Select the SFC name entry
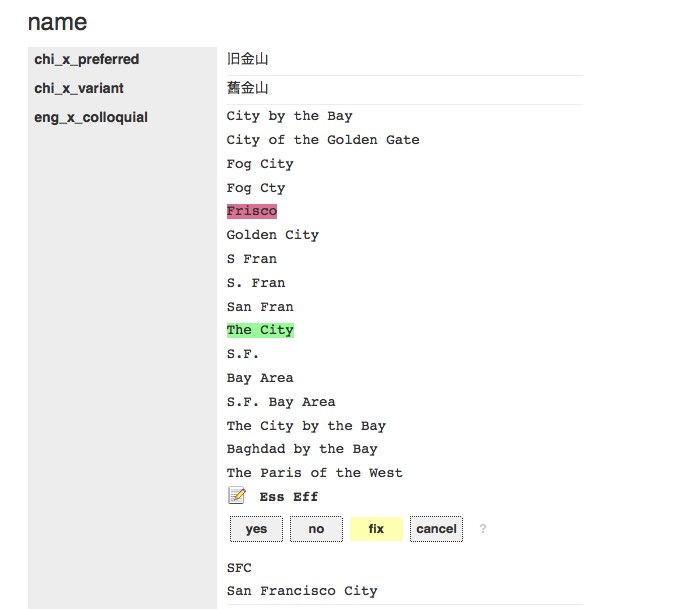Viewport: 675px width, 609px height. (x=239, y=567)
